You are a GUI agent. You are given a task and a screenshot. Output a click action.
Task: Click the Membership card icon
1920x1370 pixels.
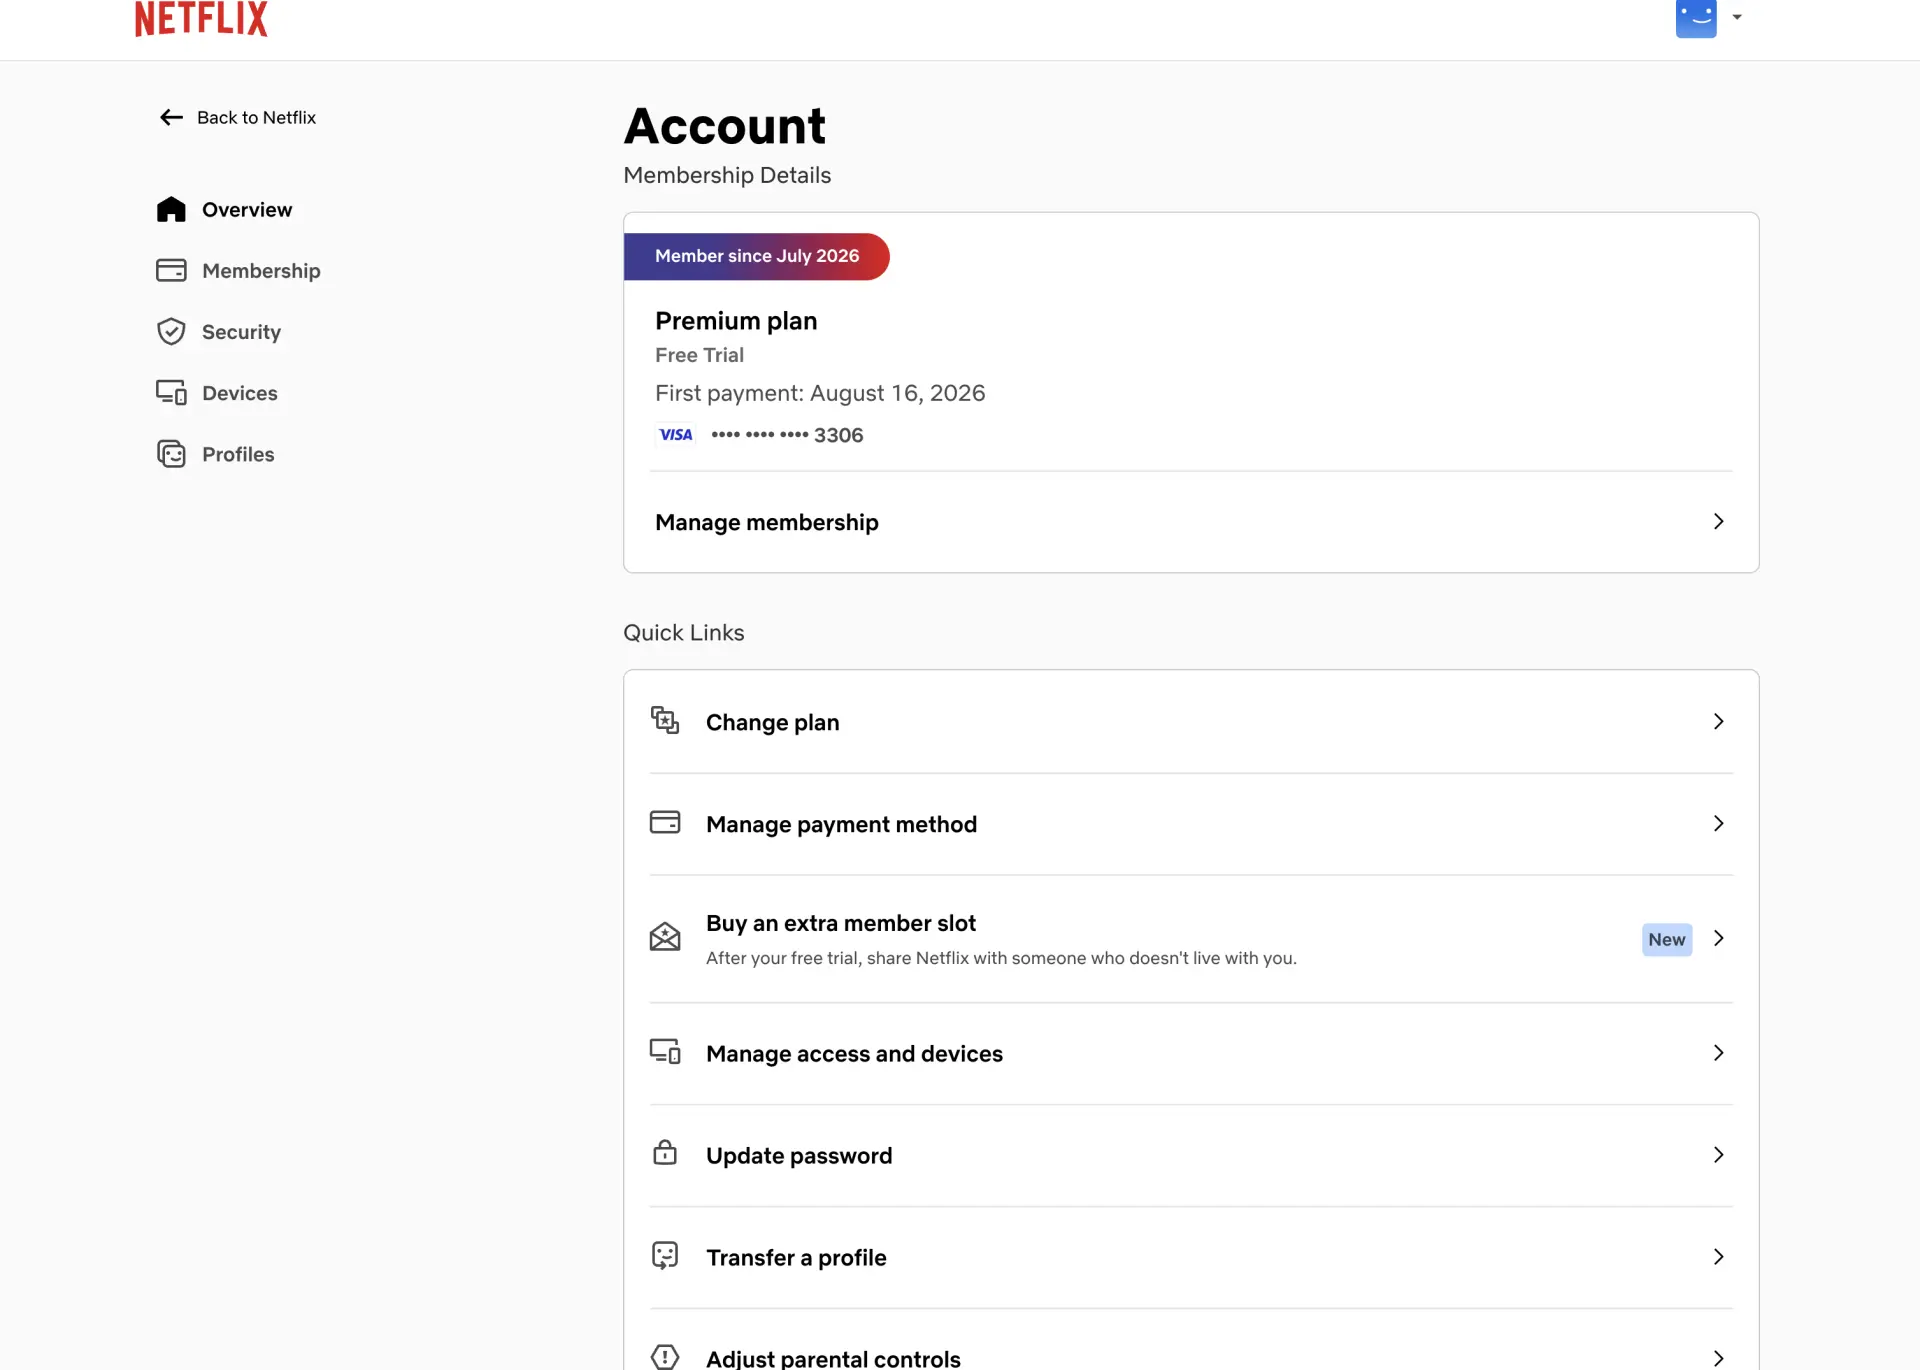pos(171,270)
